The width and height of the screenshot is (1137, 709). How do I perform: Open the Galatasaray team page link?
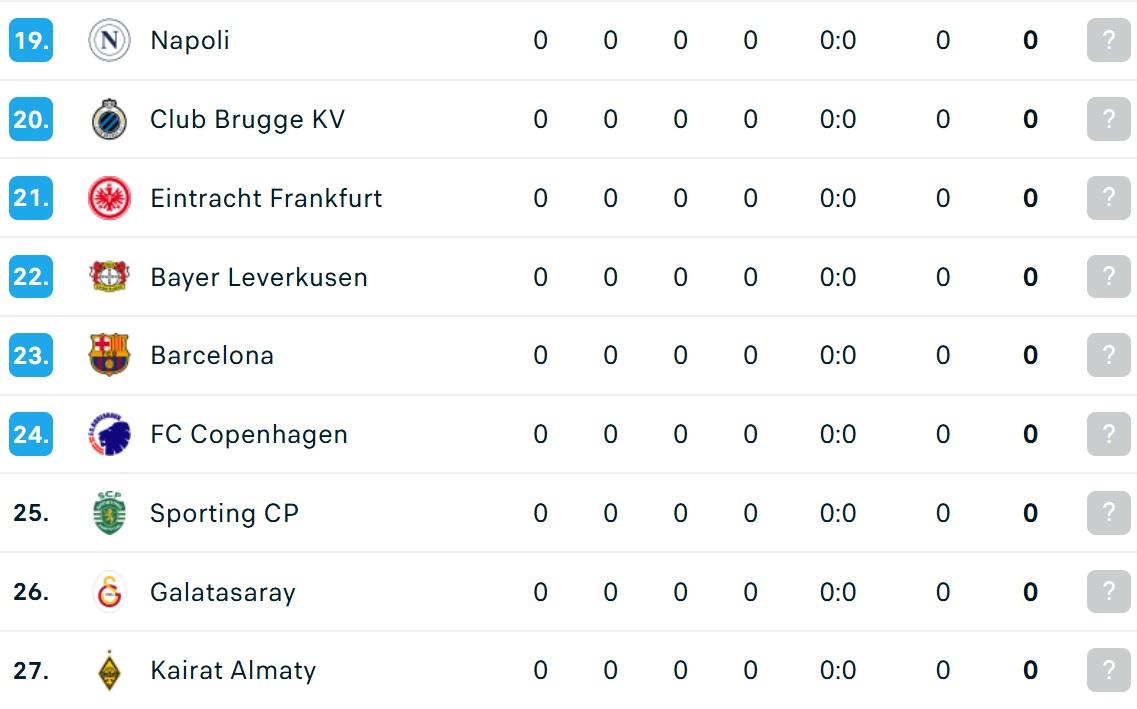point(223,592)
